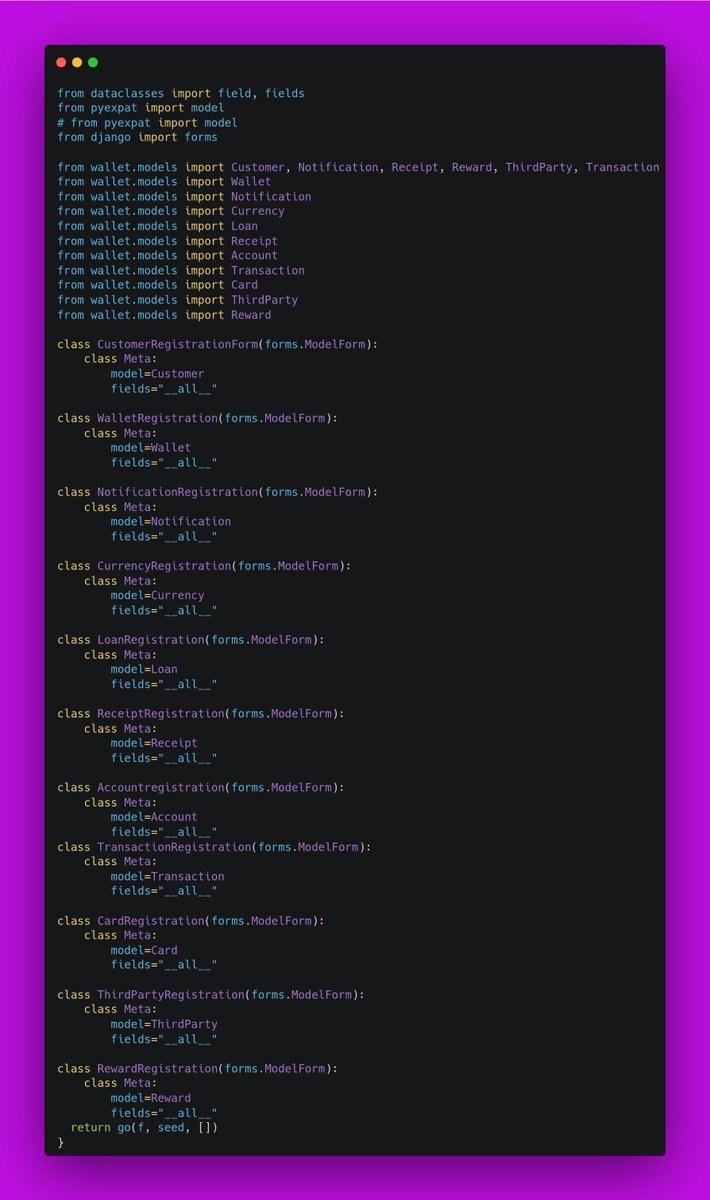
Task: Click the 'from django import forms' line
Action: [137, 137]
